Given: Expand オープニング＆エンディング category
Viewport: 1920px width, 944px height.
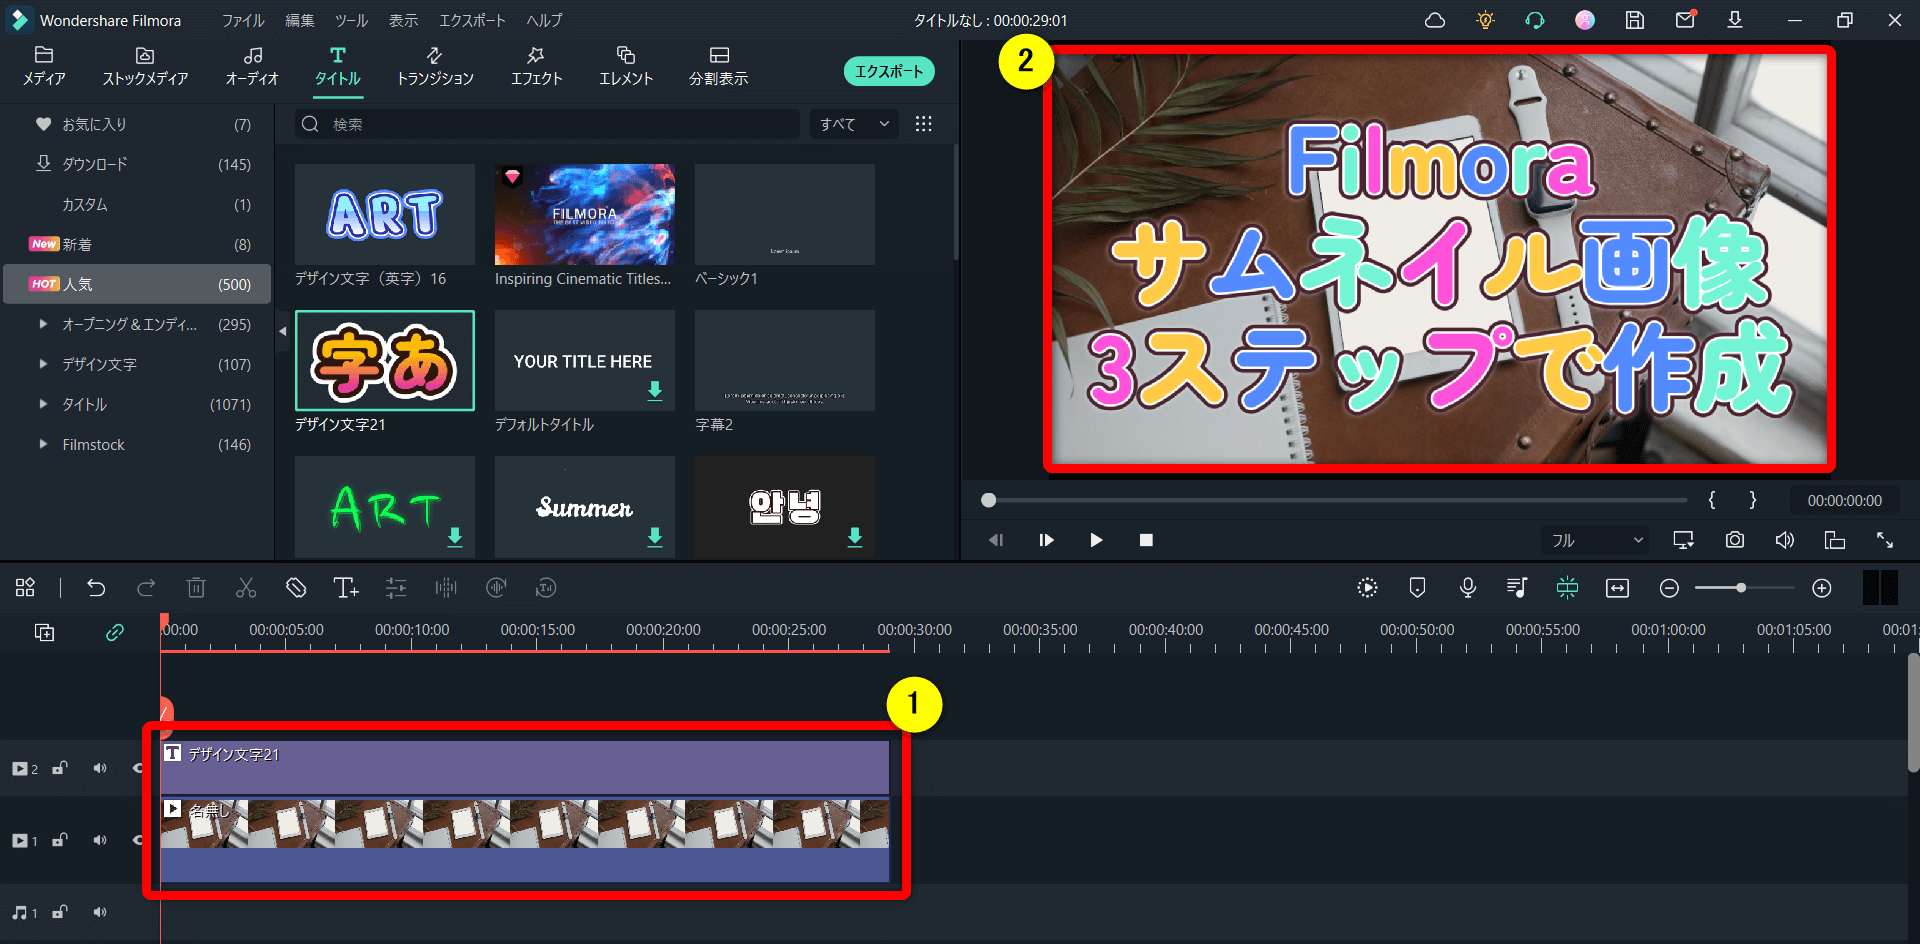Looking at the screenshot, I should 43,324.
